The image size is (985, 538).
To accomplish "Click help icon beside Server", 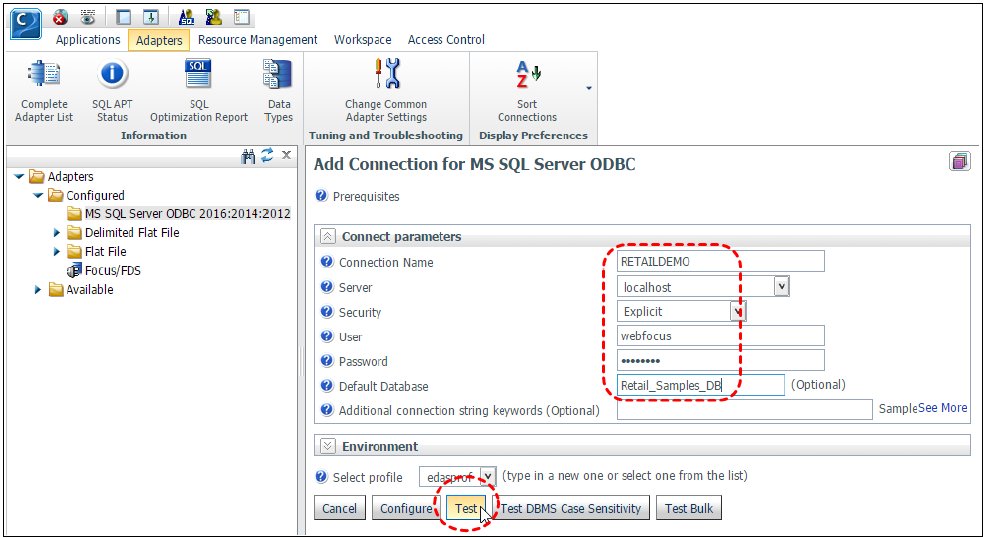I will pyautogui.click(x=327, y=287).
